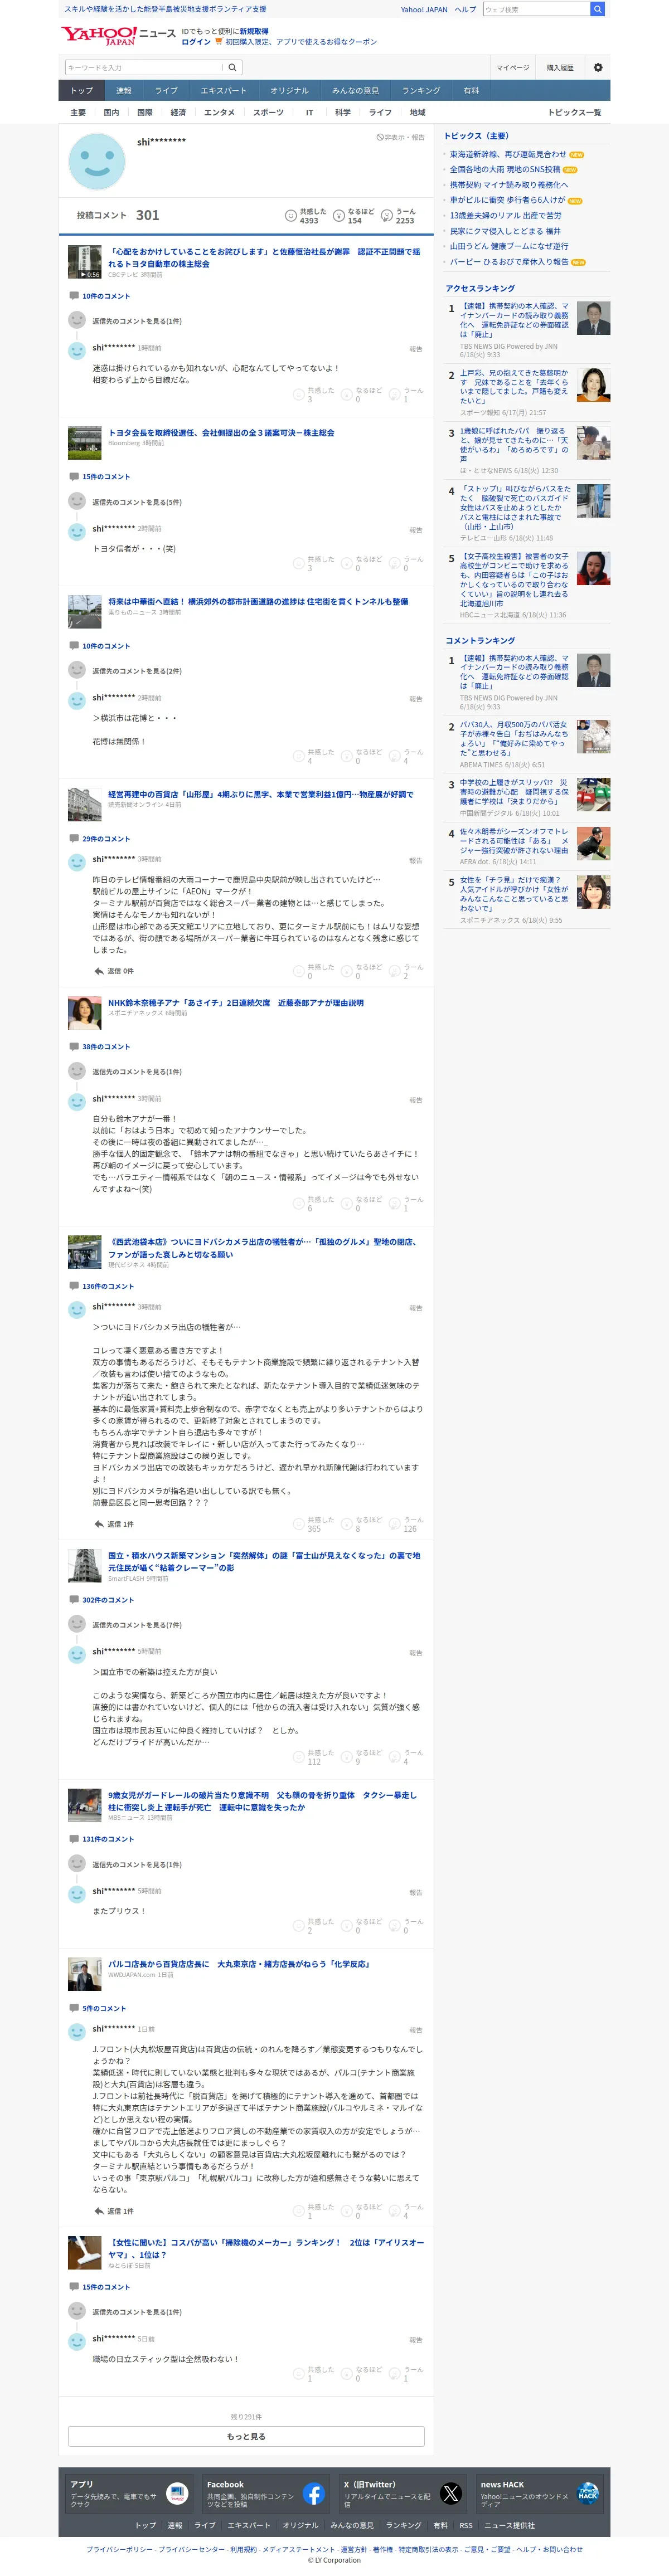Expand the もっと見る load more button
This screenshot has width=669, height=2576.
(246, 2436)
